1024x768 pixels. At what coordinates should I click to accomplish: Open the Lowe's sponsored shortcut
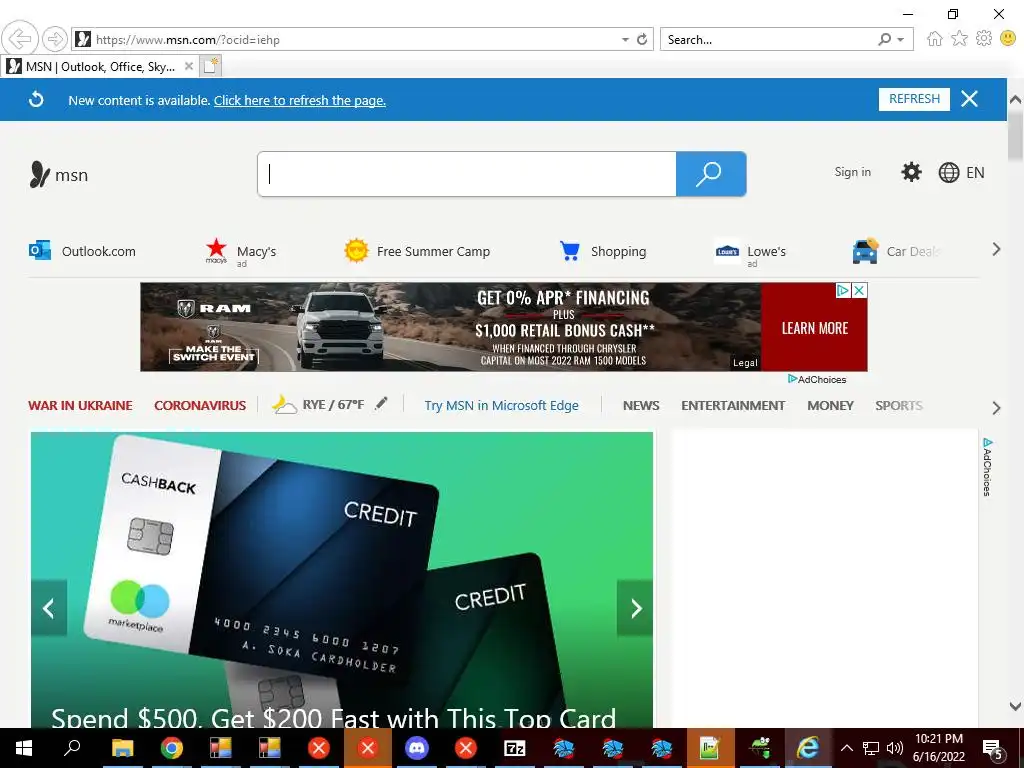(750, 252)
